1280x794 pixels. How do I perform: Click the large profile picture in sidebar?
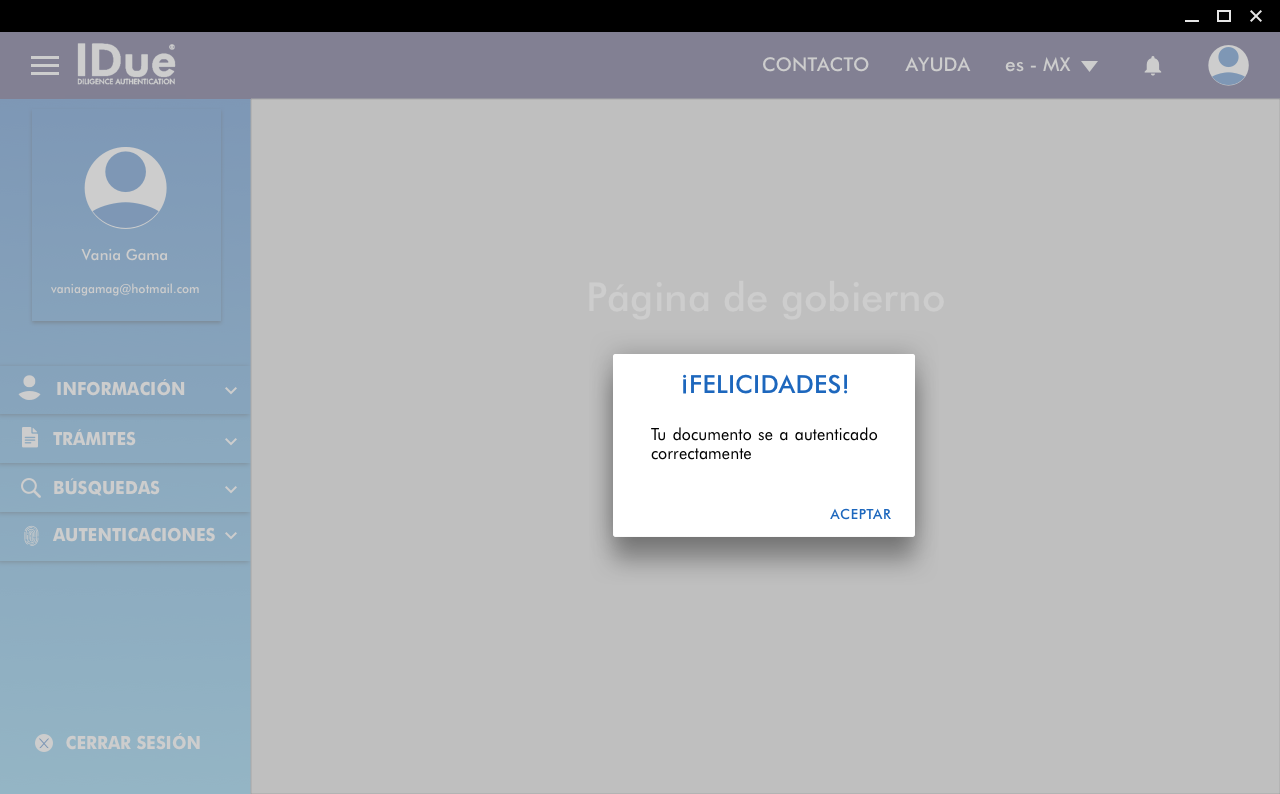(x=125, y=188)
